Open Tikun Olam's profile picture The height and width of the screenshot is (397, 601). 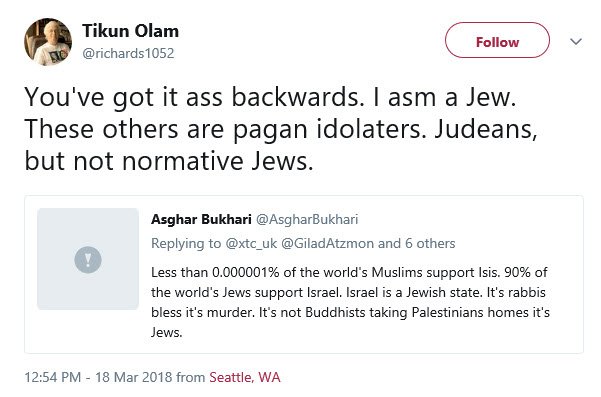[48, 42]
